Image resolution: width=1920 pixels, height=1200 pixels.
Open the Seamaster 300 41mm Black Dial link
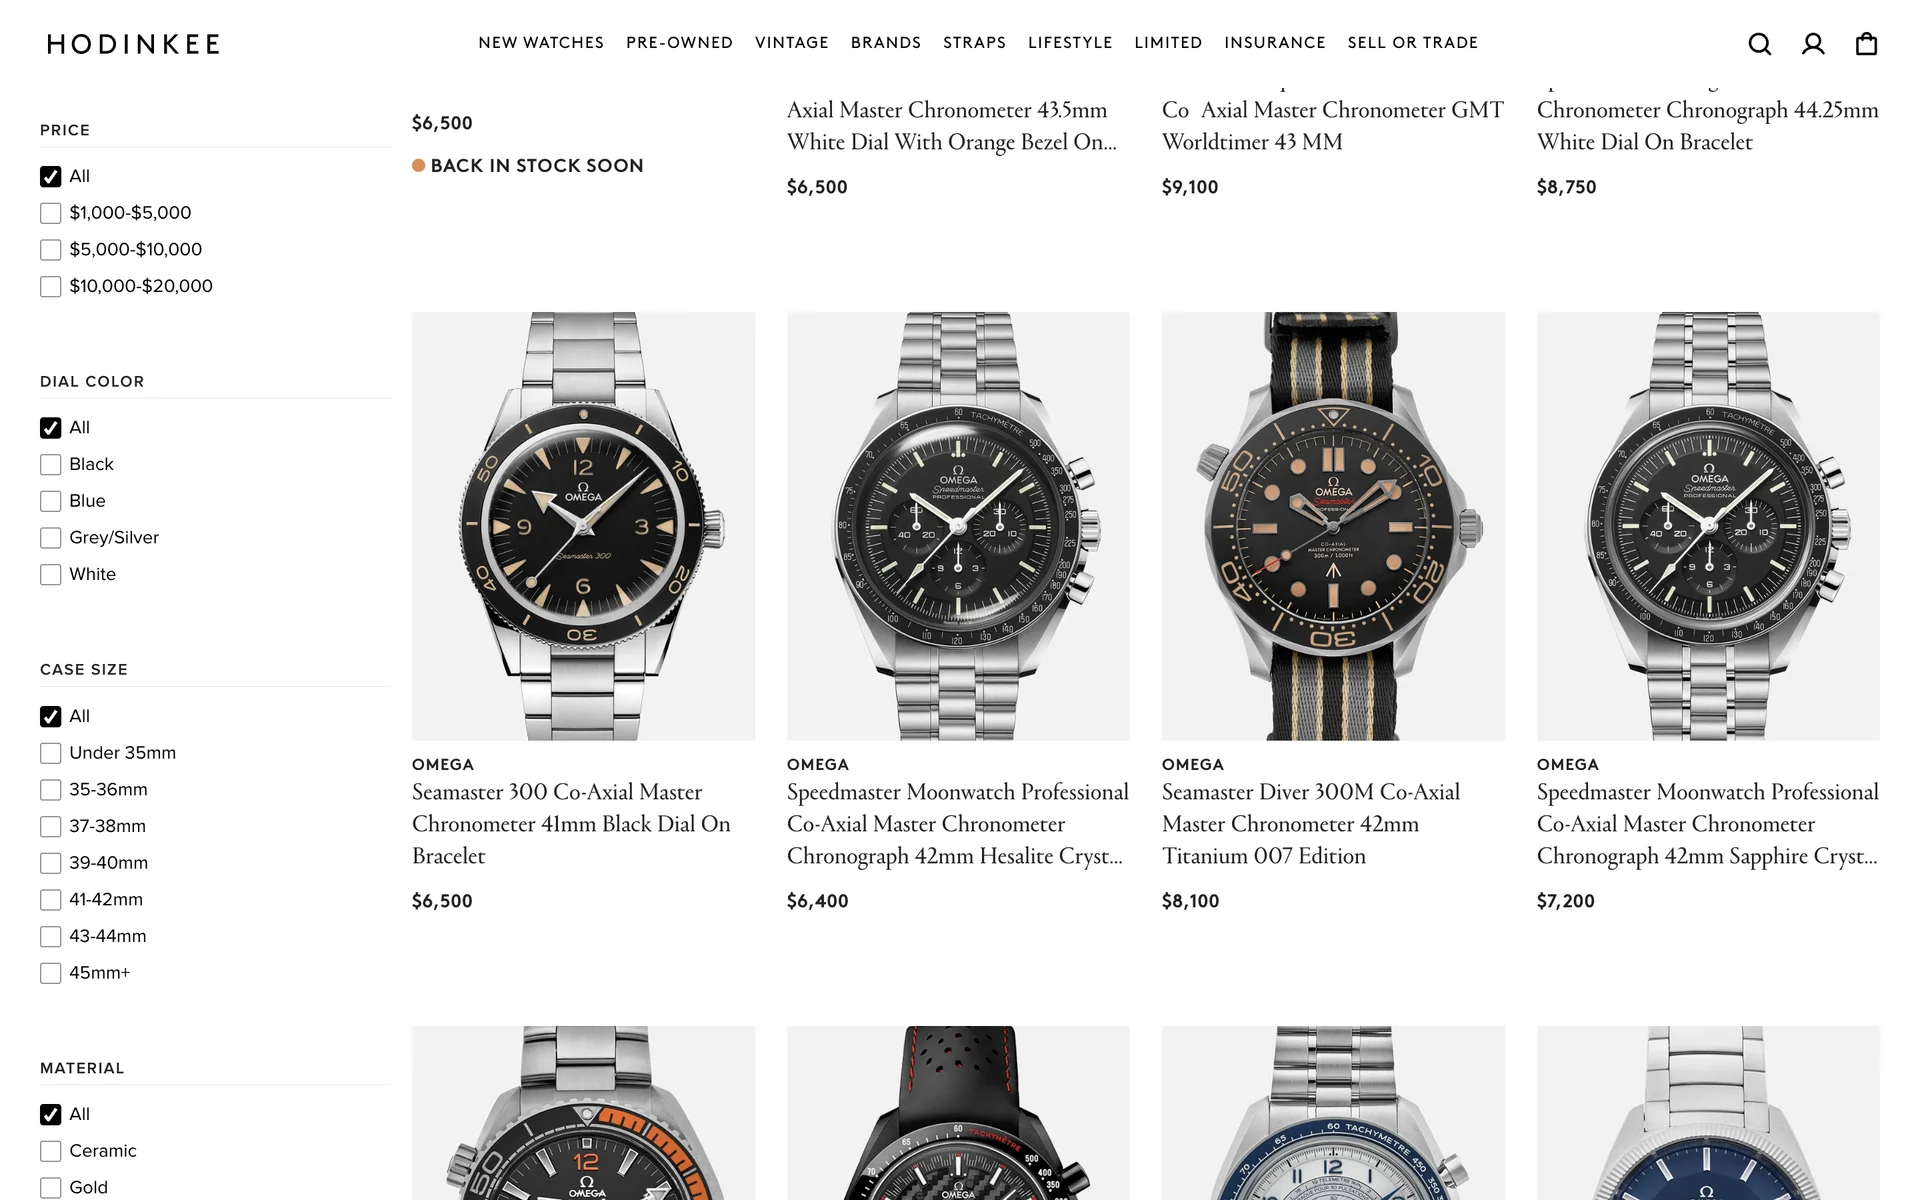point(571,824)
